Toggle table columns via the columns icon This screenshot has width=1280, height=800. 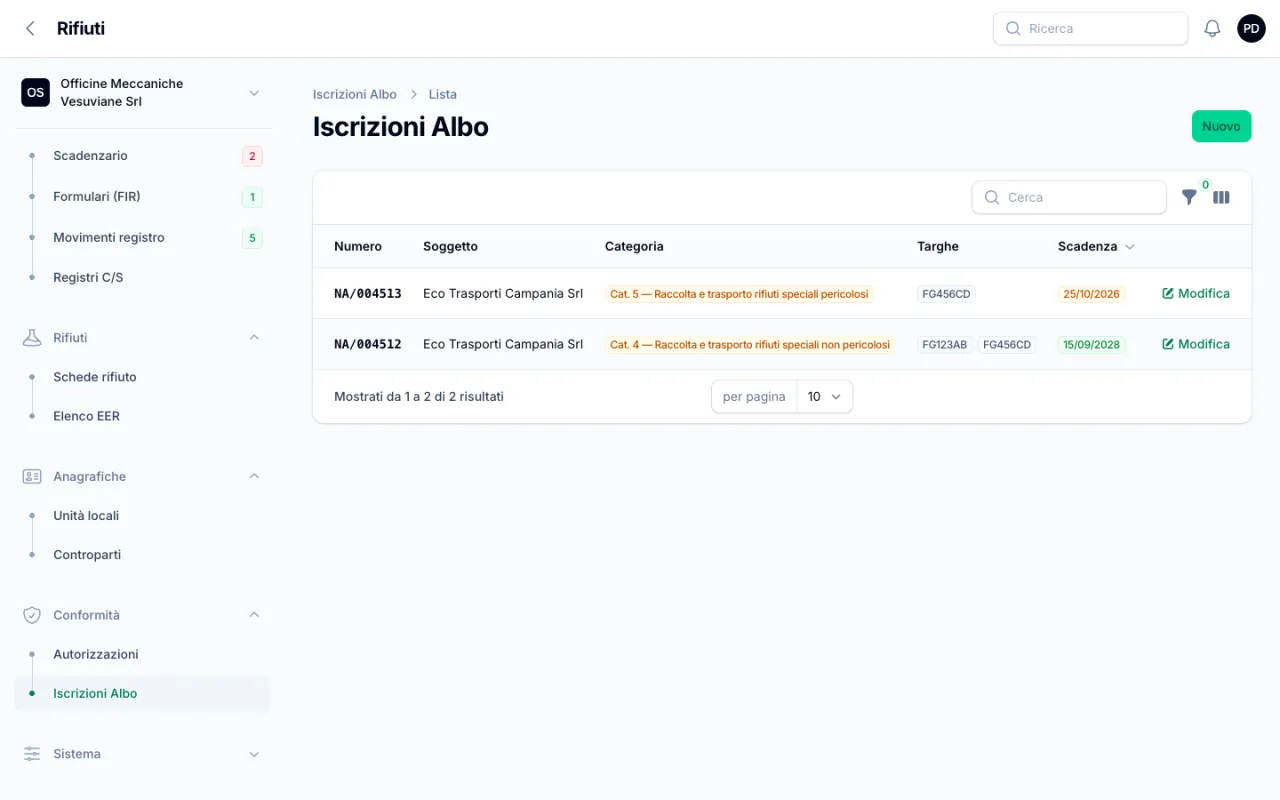click(x=1221, y=197)
